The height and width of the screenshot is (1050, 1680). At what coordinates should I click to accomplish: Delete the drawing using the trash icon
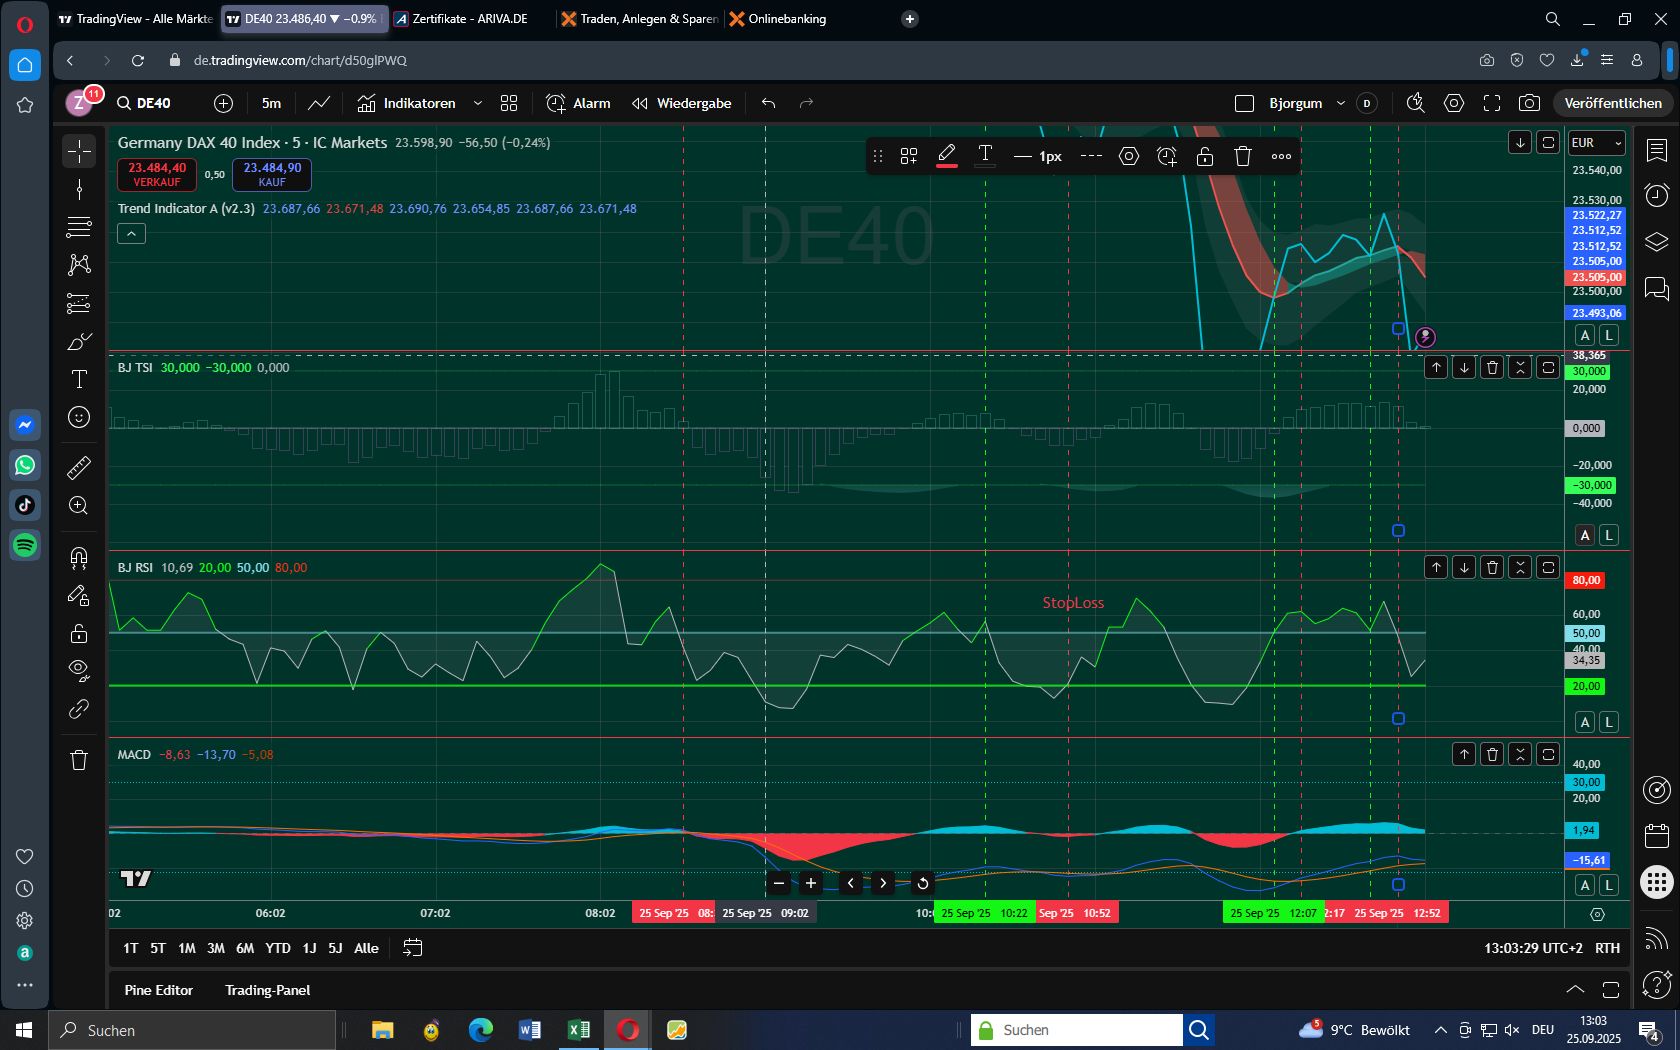click(x=1242, y=156)
